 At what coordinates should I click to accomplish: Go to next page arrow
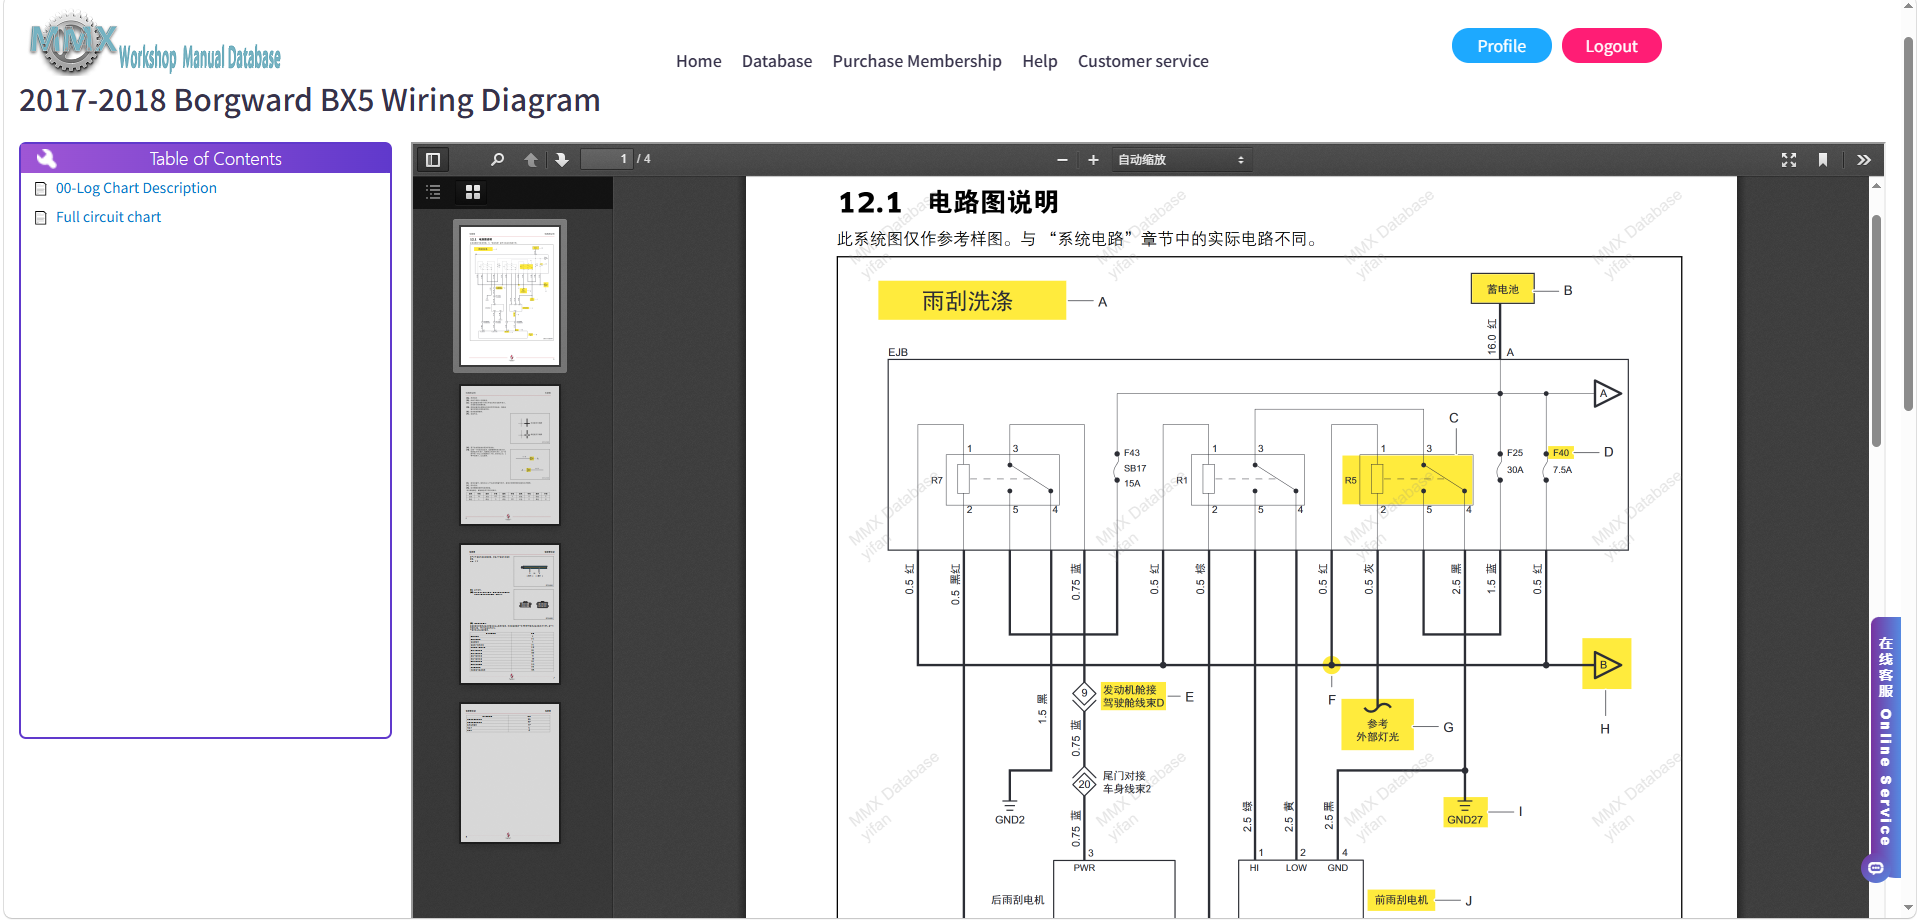[562, 160]
